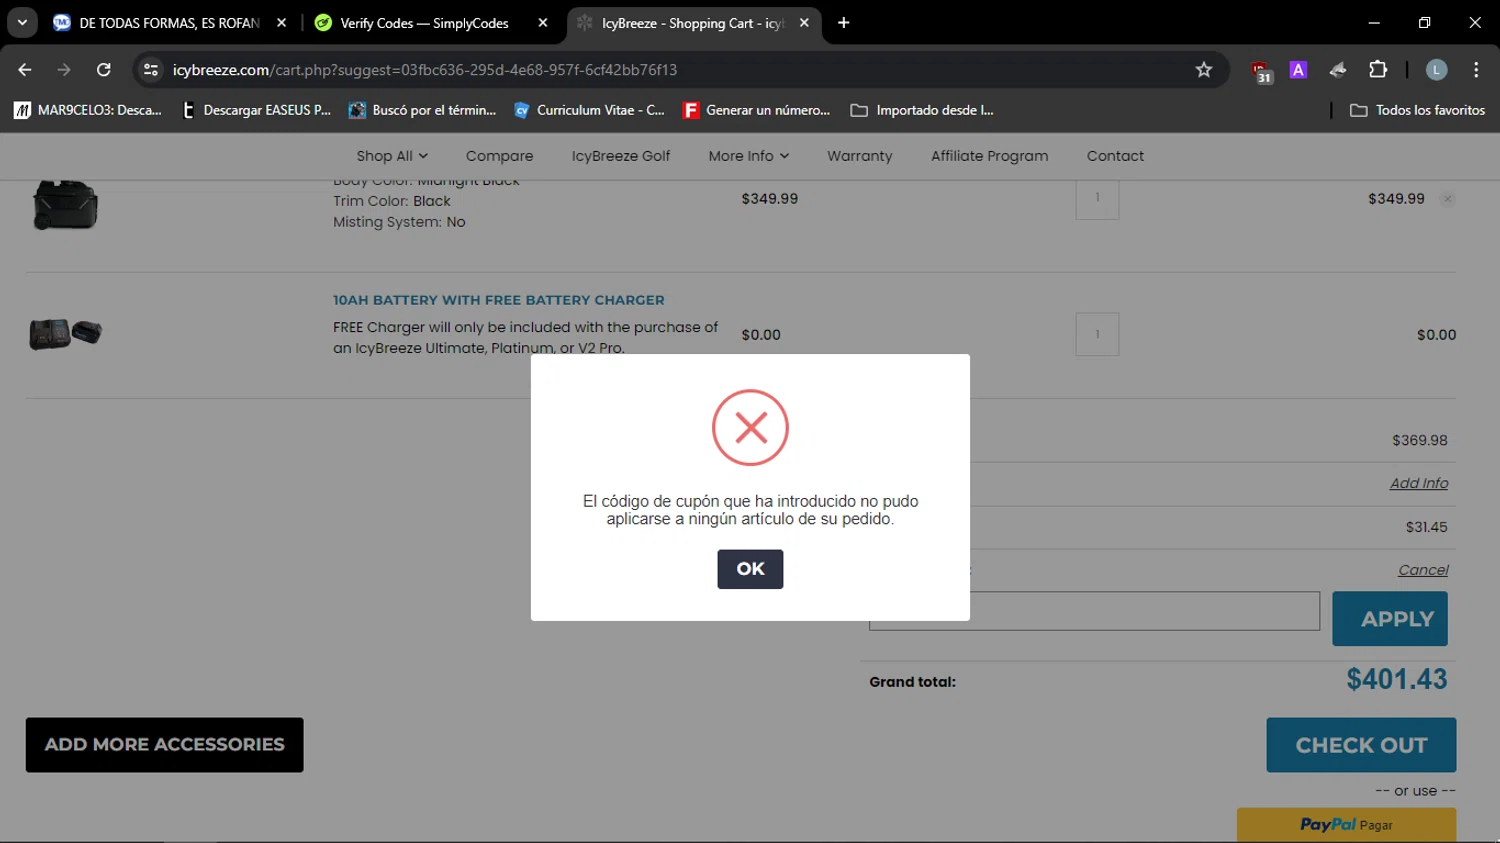
Task: Click the cooler quantity field
Action: click(1097, 198)
